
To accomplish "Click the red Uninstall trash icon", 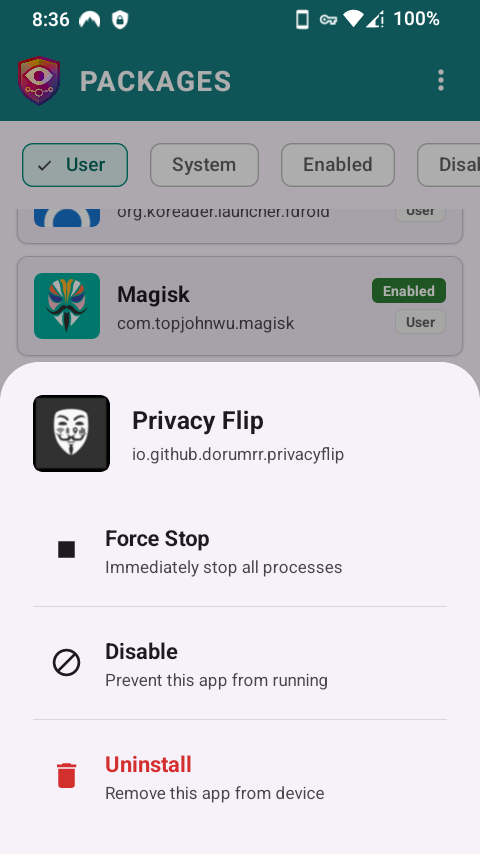I will (x=66, y=776).
